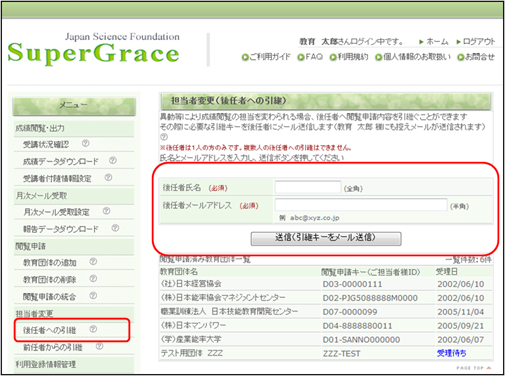Click key D04-8888880011 cell
The height and width of the screenshot is (376, 505).
(357, 326)
